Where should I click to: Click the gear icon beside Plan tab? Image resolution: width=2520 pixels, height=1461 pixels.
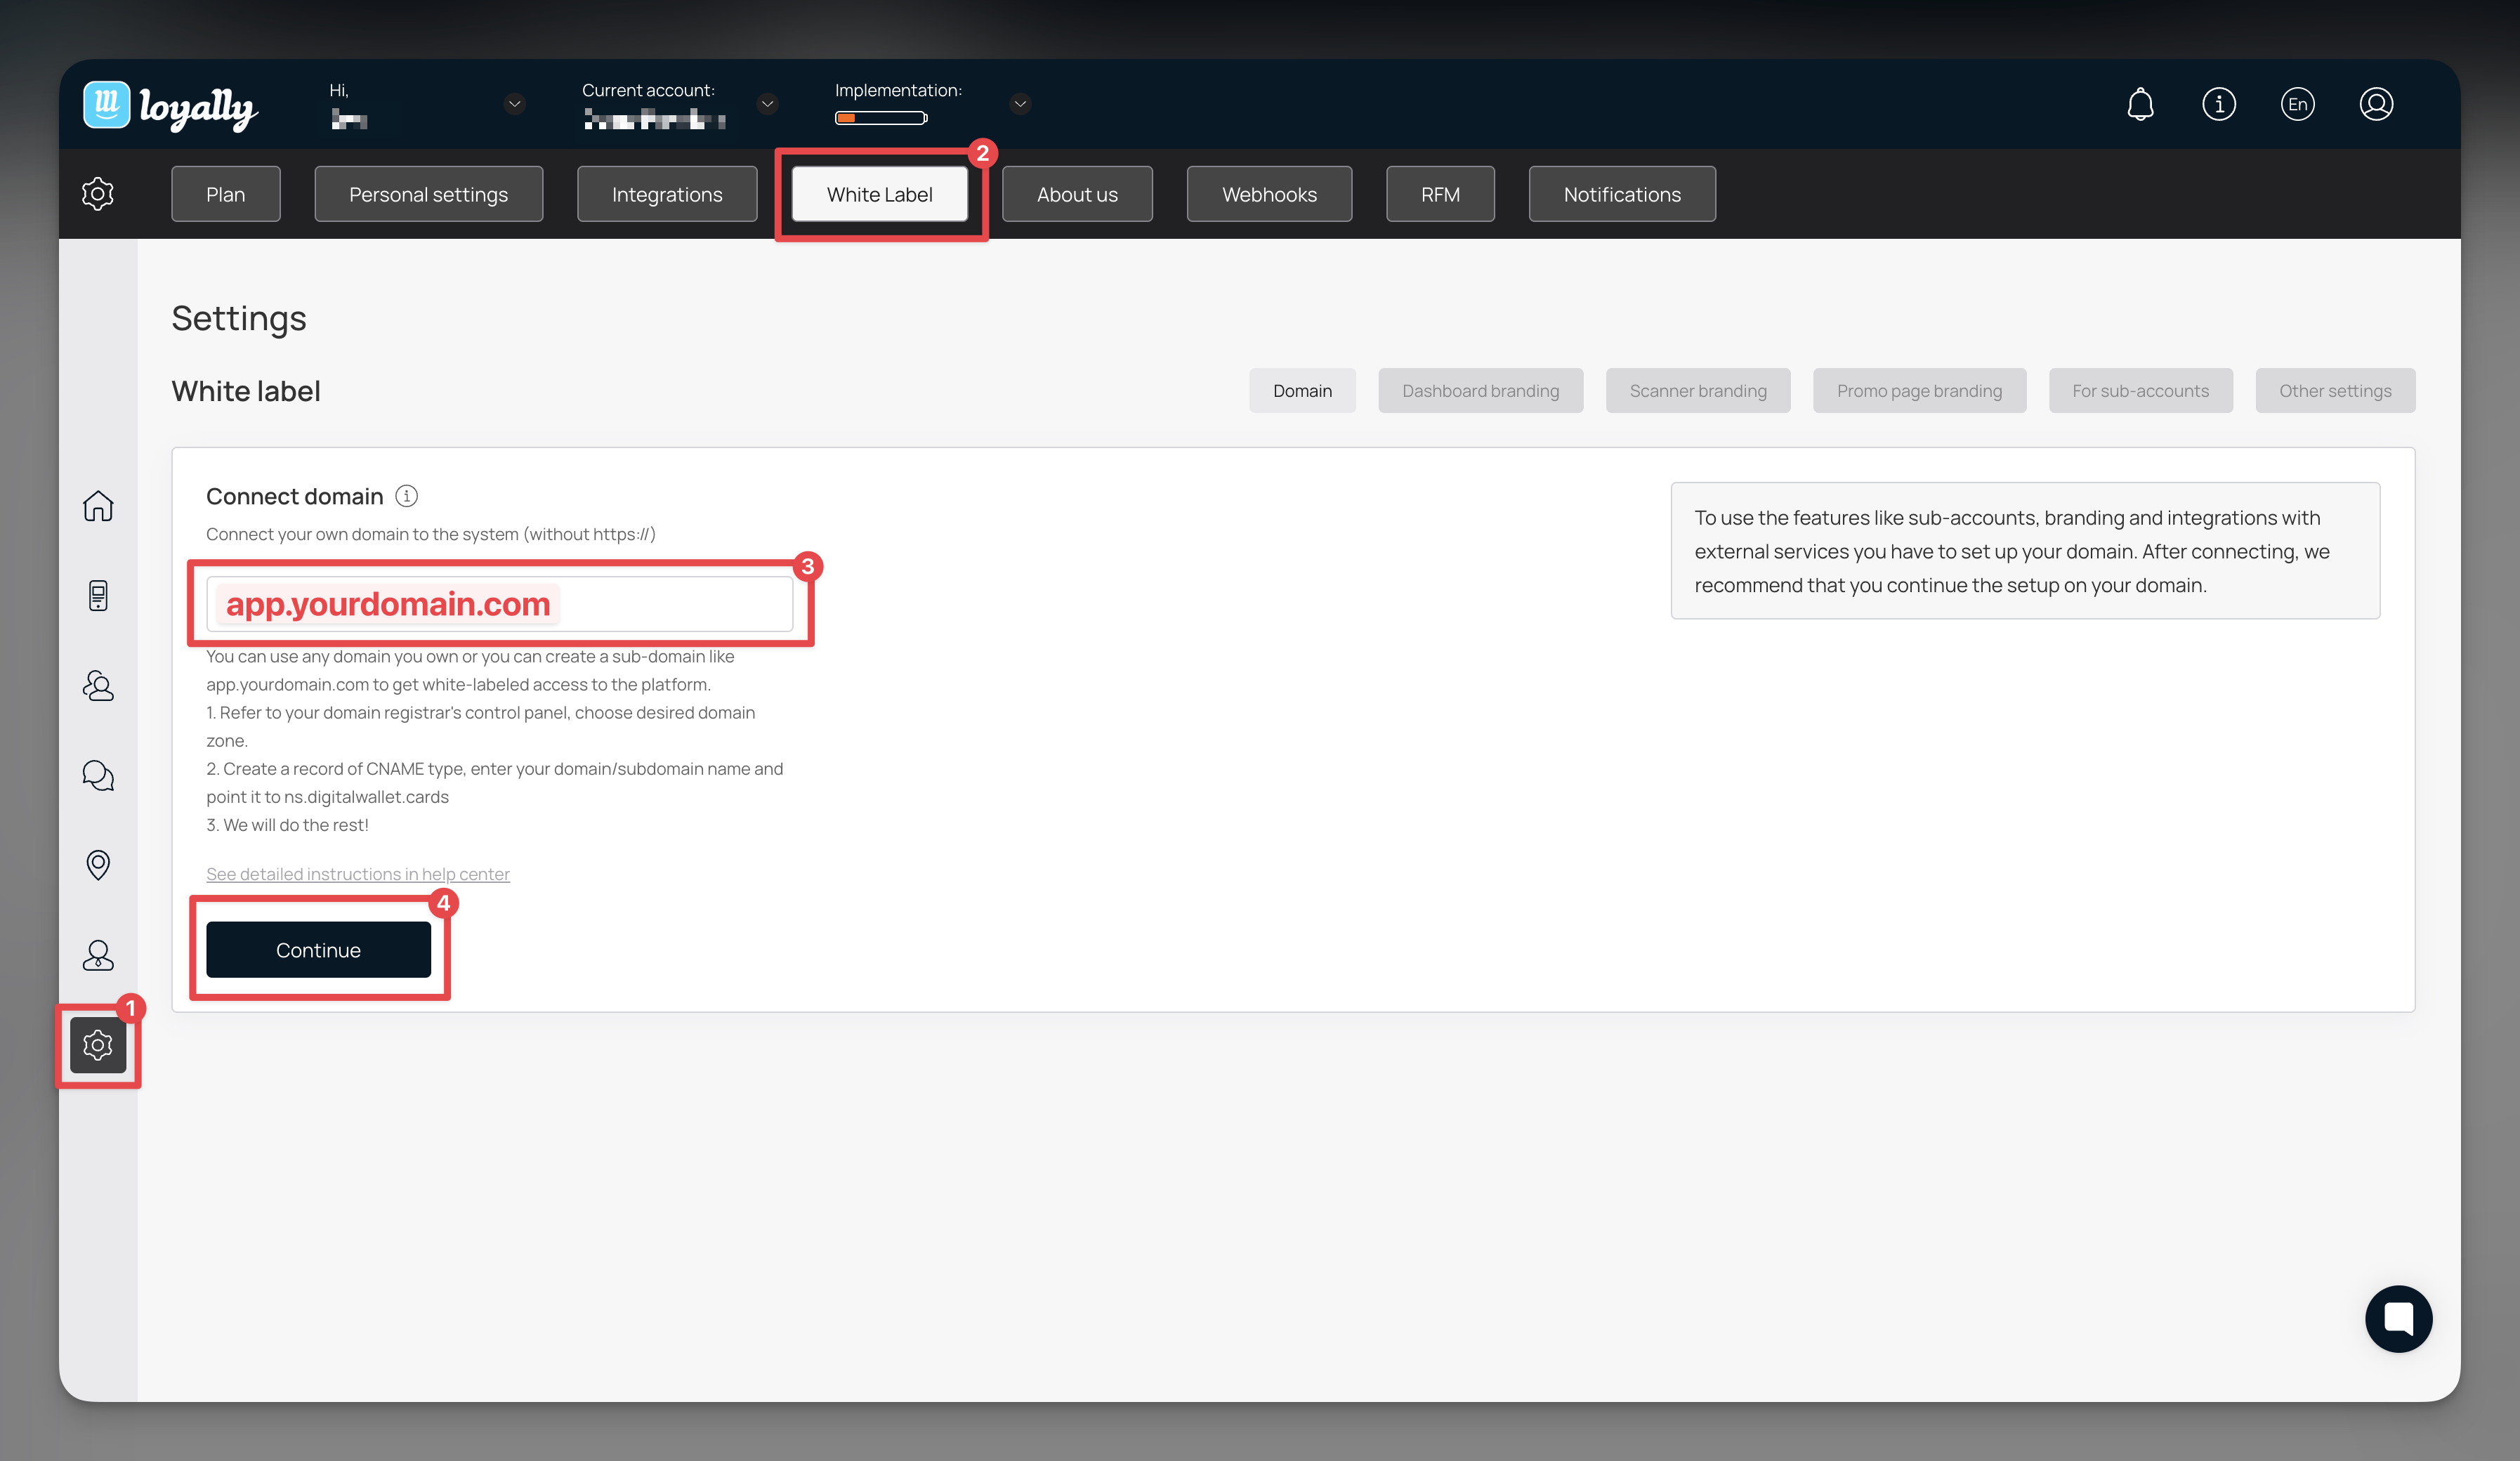[98, 194]
